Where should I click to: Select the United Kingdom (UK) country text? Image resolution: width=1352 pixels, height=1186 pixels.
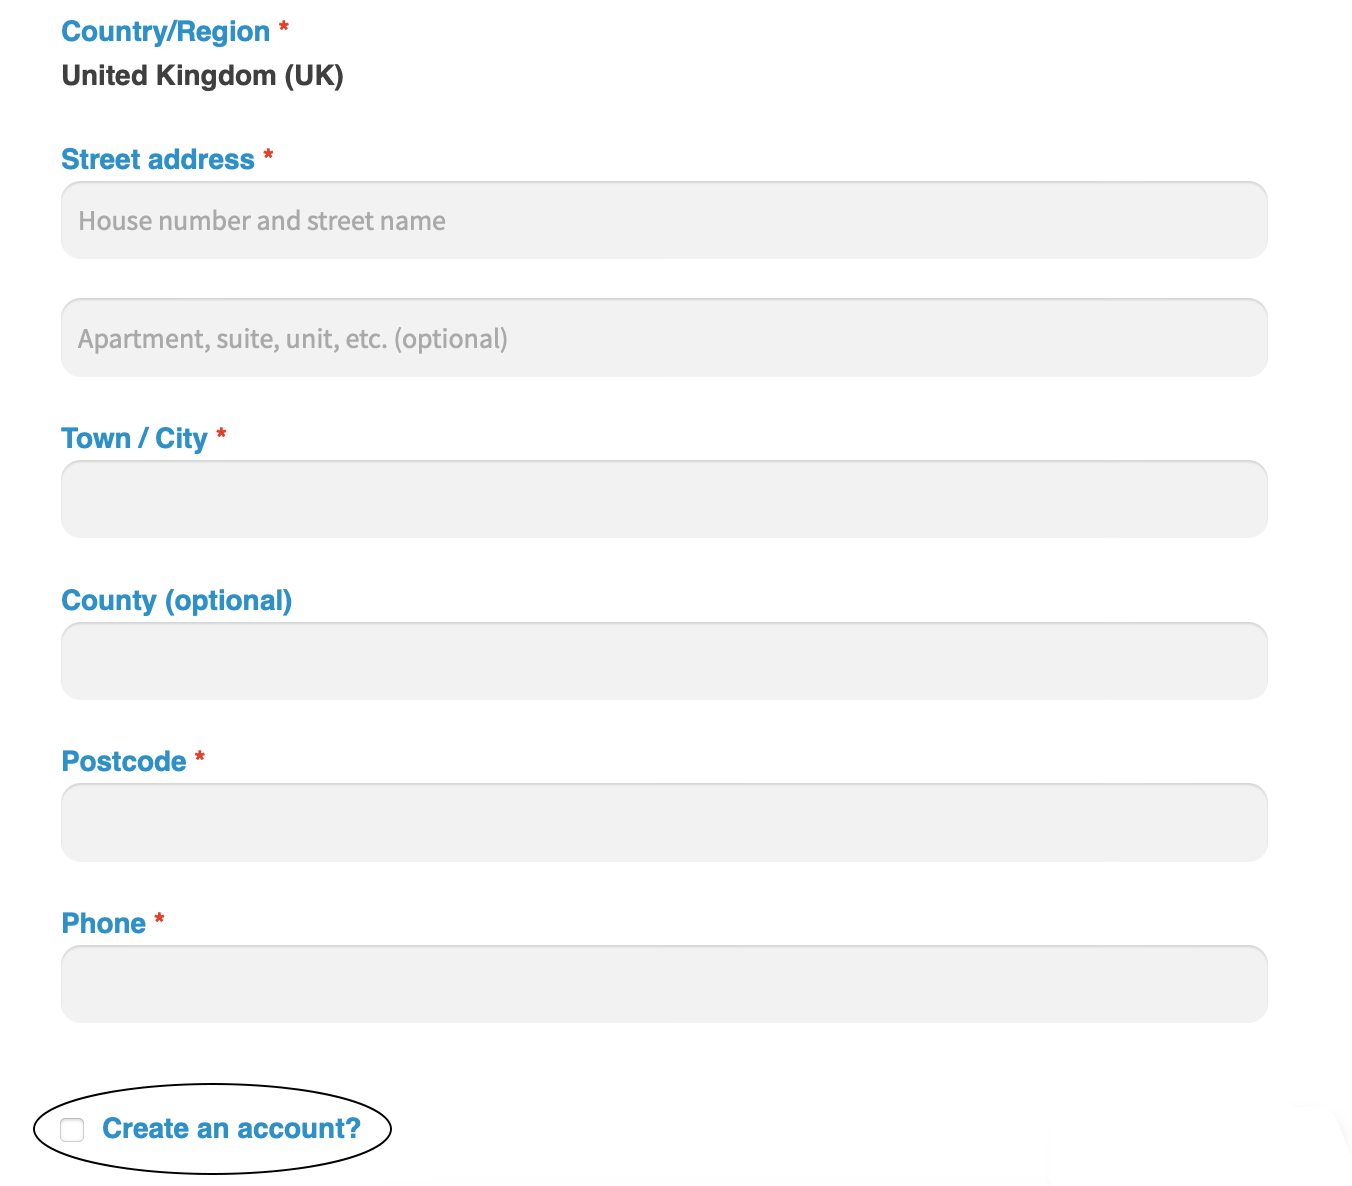(x=203, y=76)
